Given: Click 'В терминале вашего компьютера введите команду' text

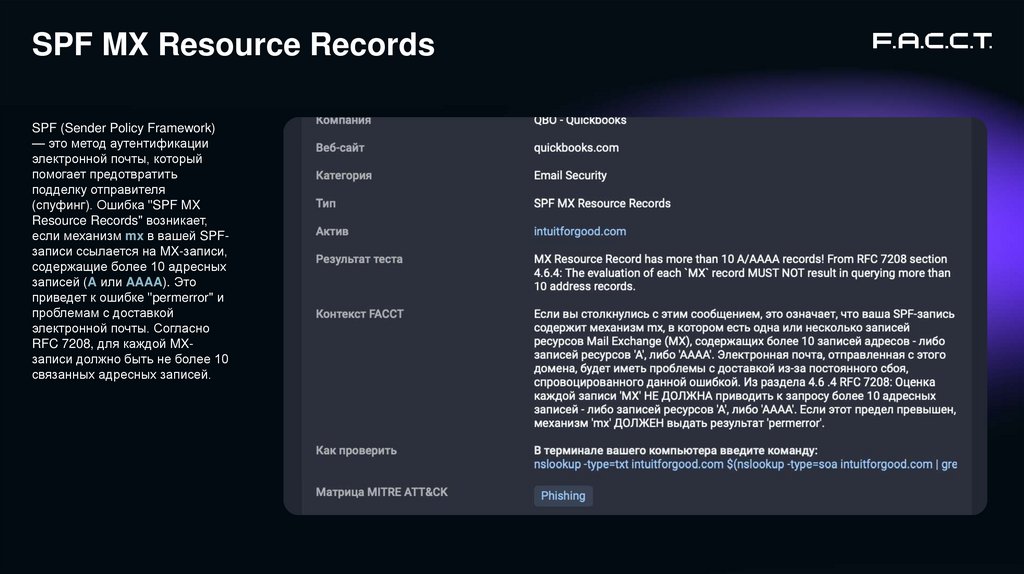Looking at the screenshot, I should (x=675, y=451).
